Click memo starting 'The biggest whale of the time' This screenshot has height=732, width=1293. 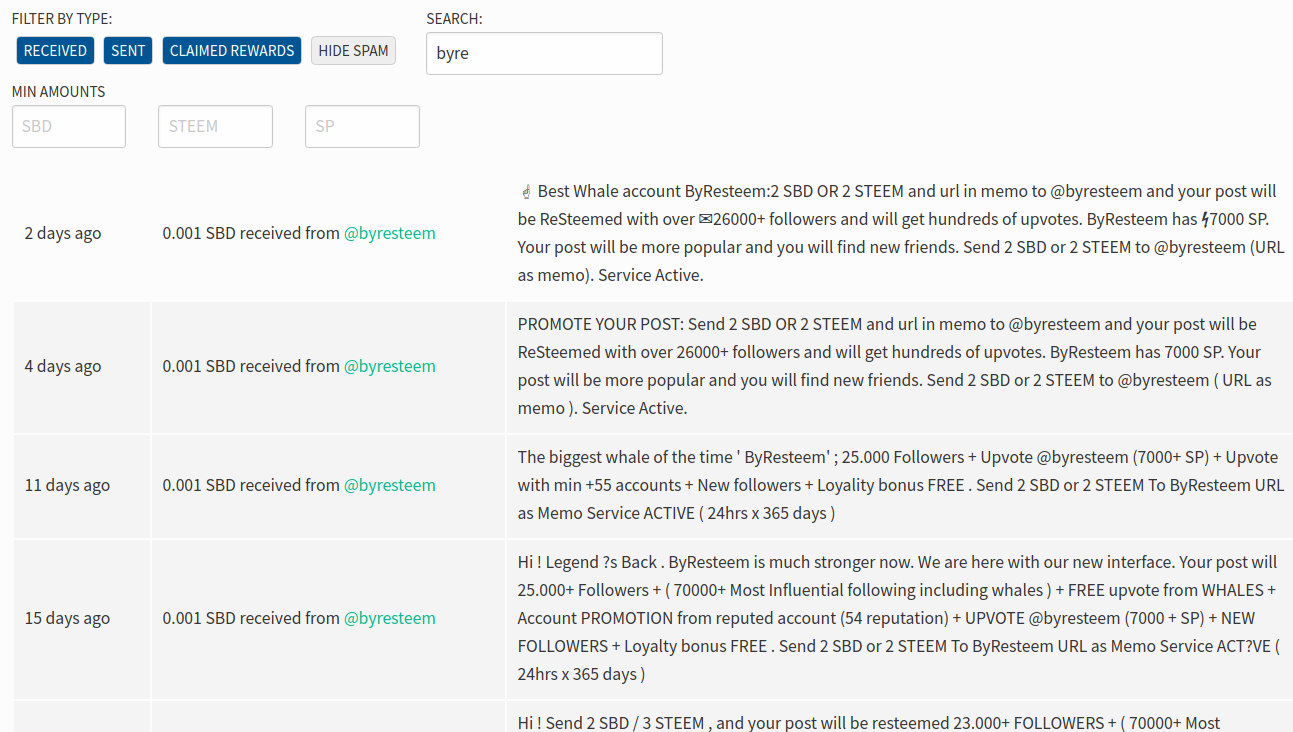pos(900,485)
